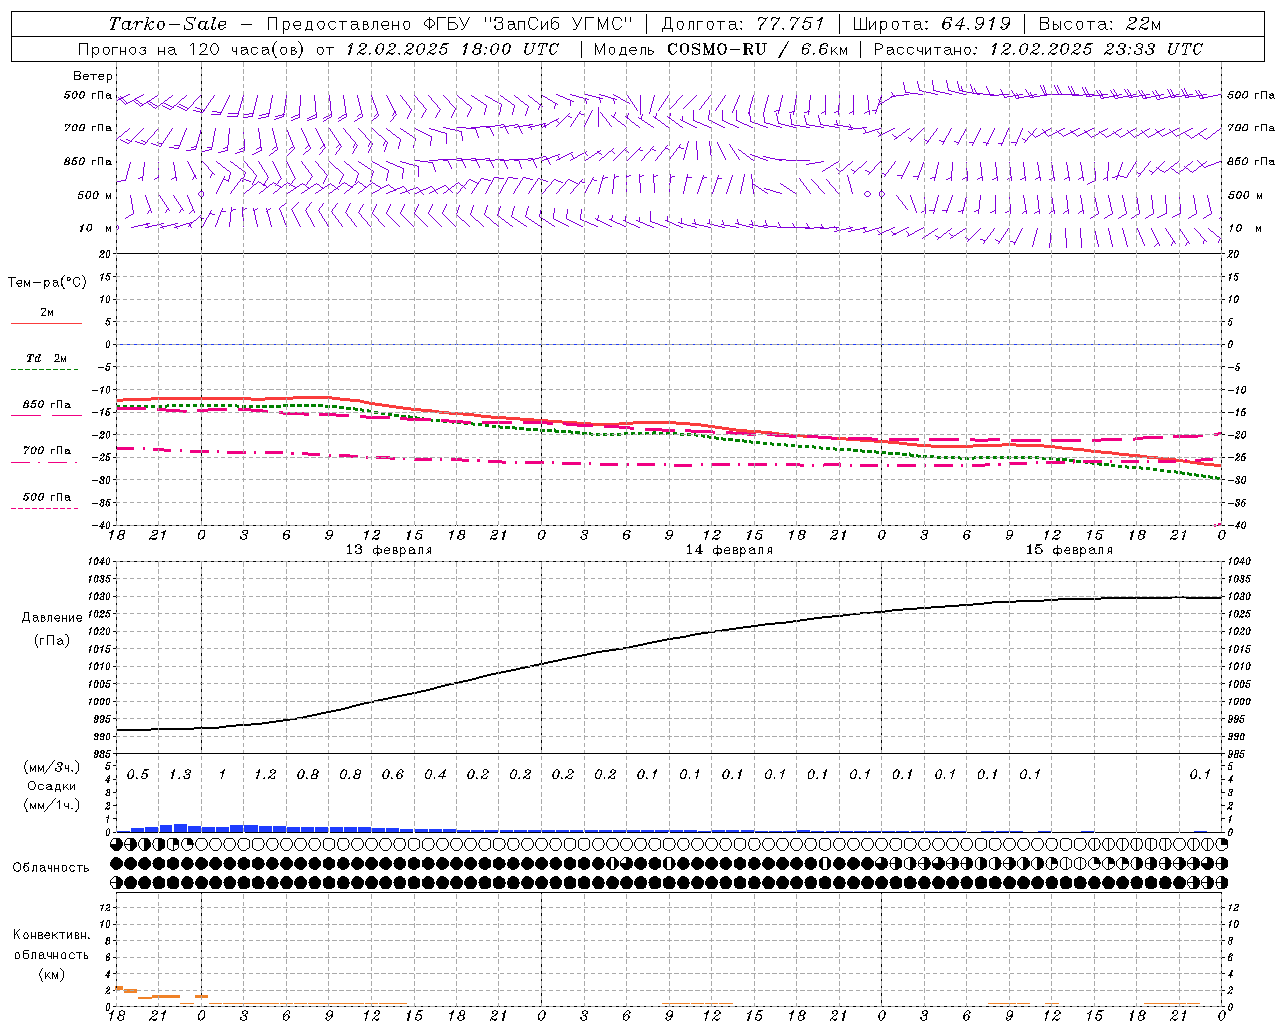Click the Широта: 64.919 latitude value
The image size is (1280, 1024).
point(931,24)
